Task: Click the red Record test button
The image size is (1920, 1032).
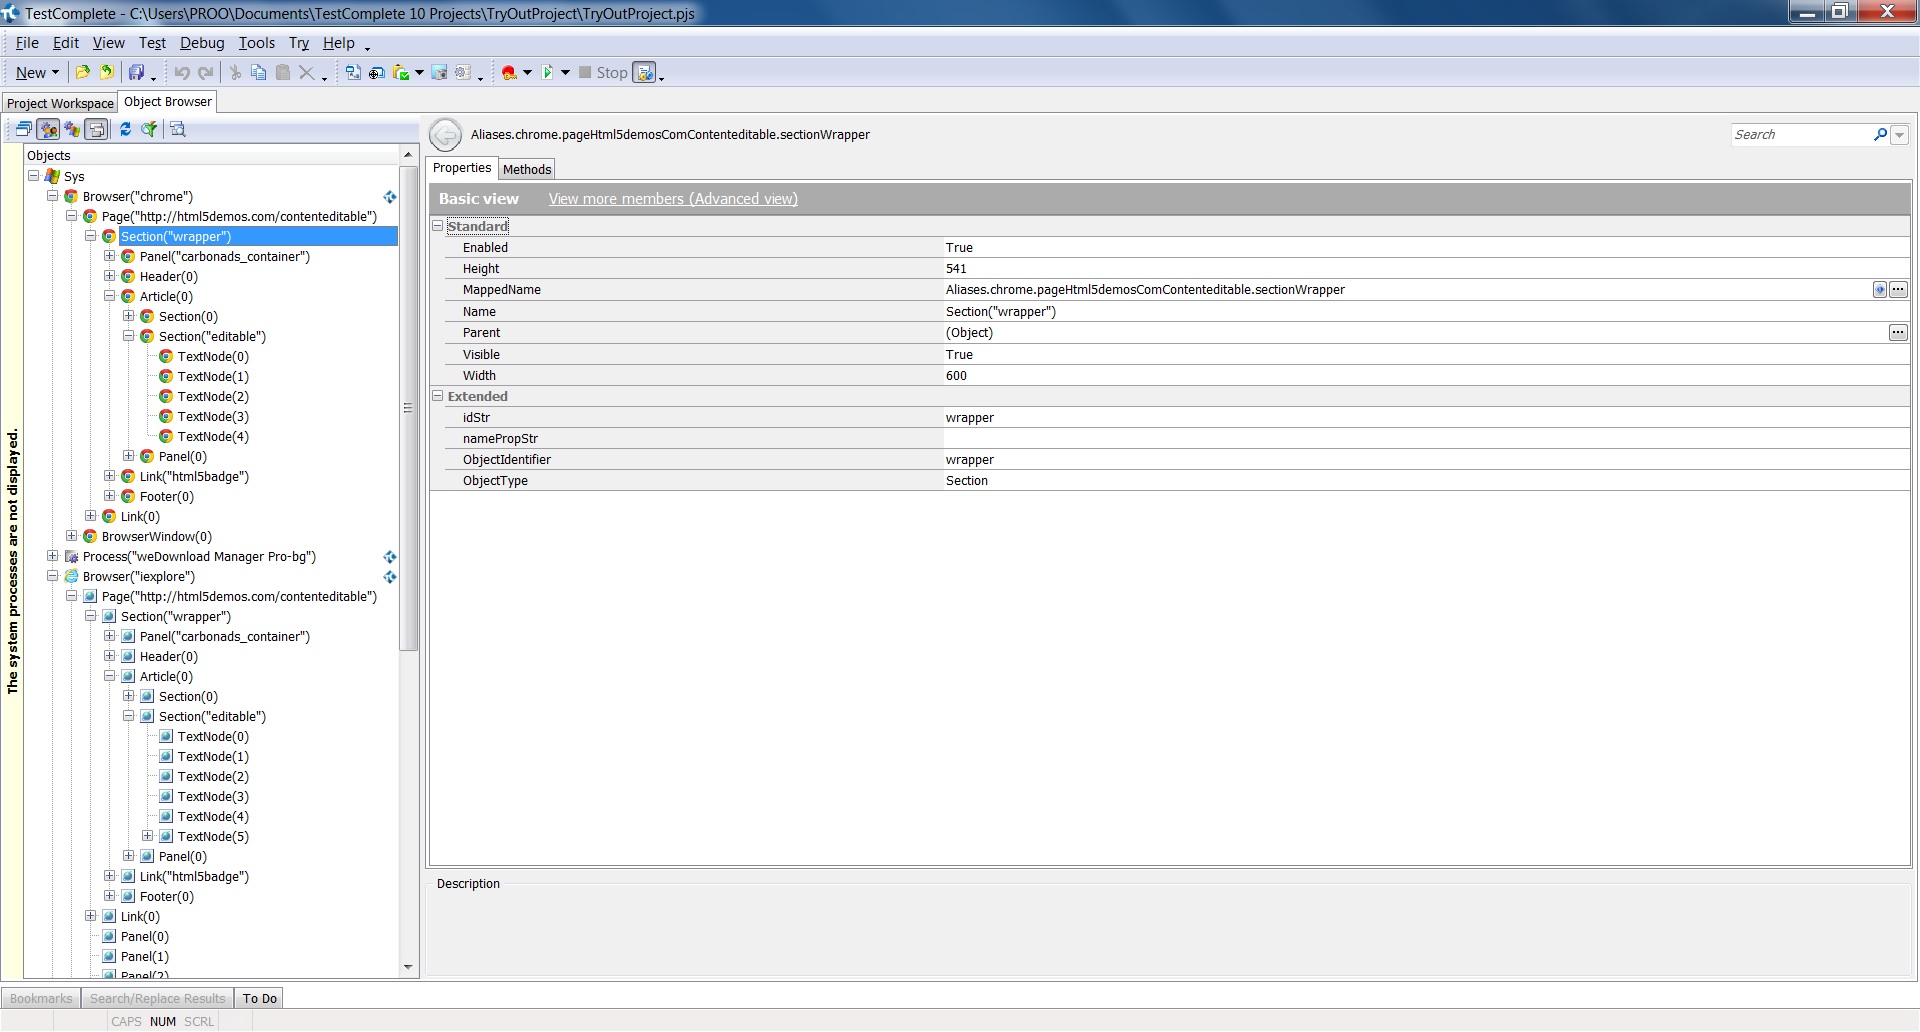Action: pyautogui.click(x=509, y=73)
